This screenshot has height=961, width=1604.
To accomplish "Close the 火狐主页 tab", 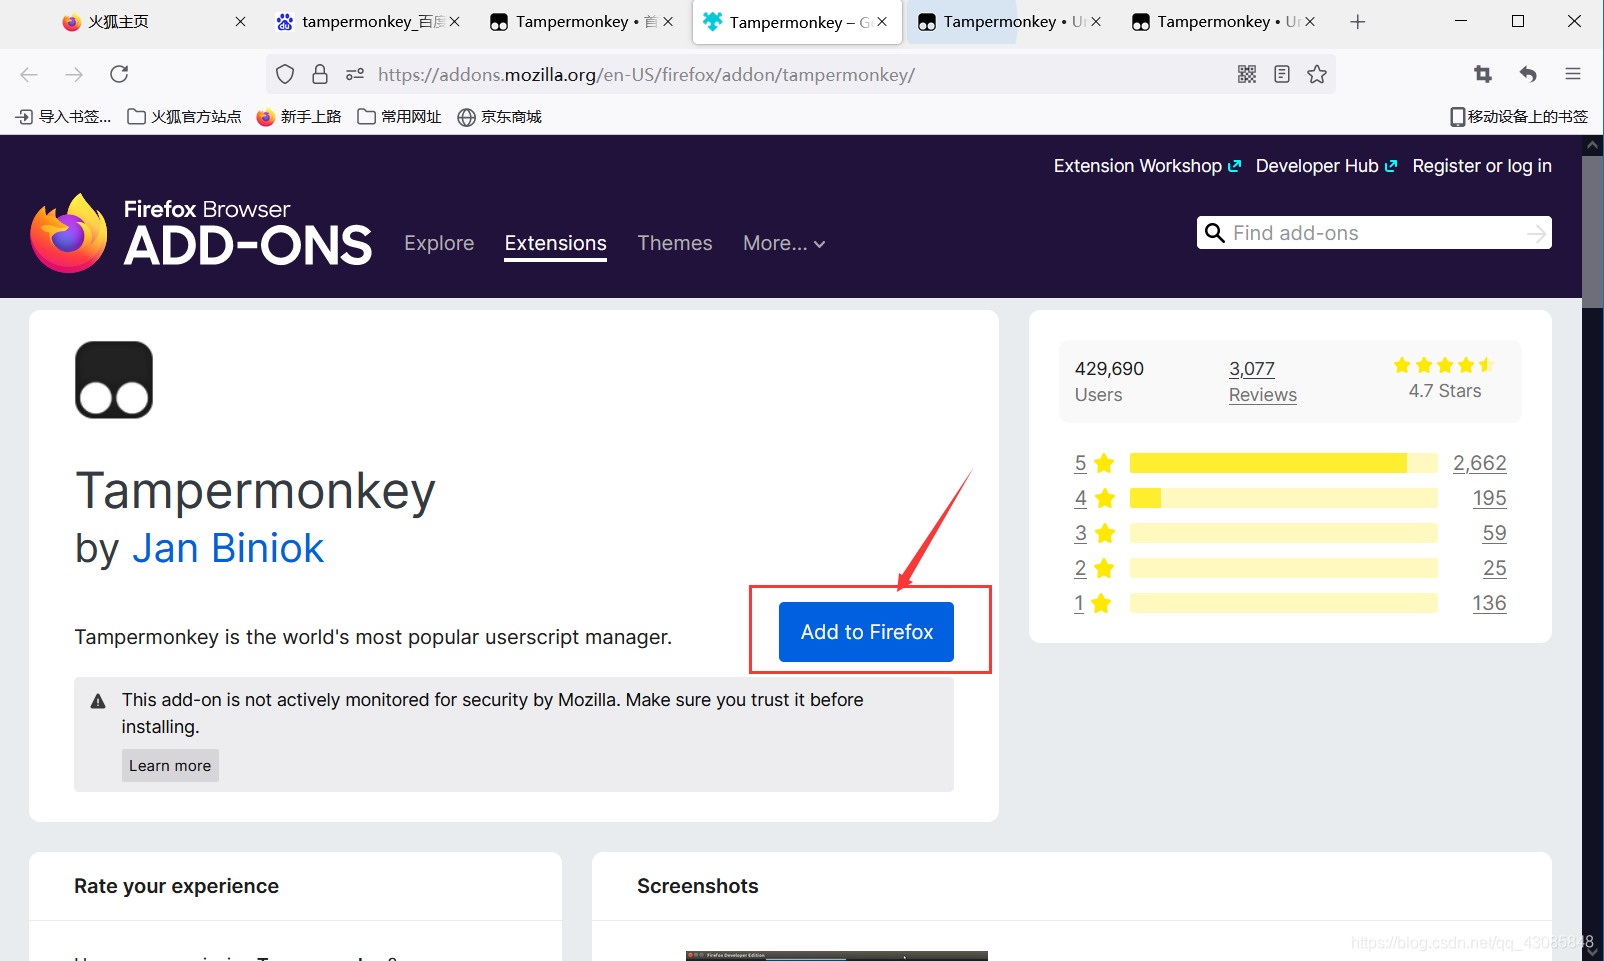I will (240, 22).
